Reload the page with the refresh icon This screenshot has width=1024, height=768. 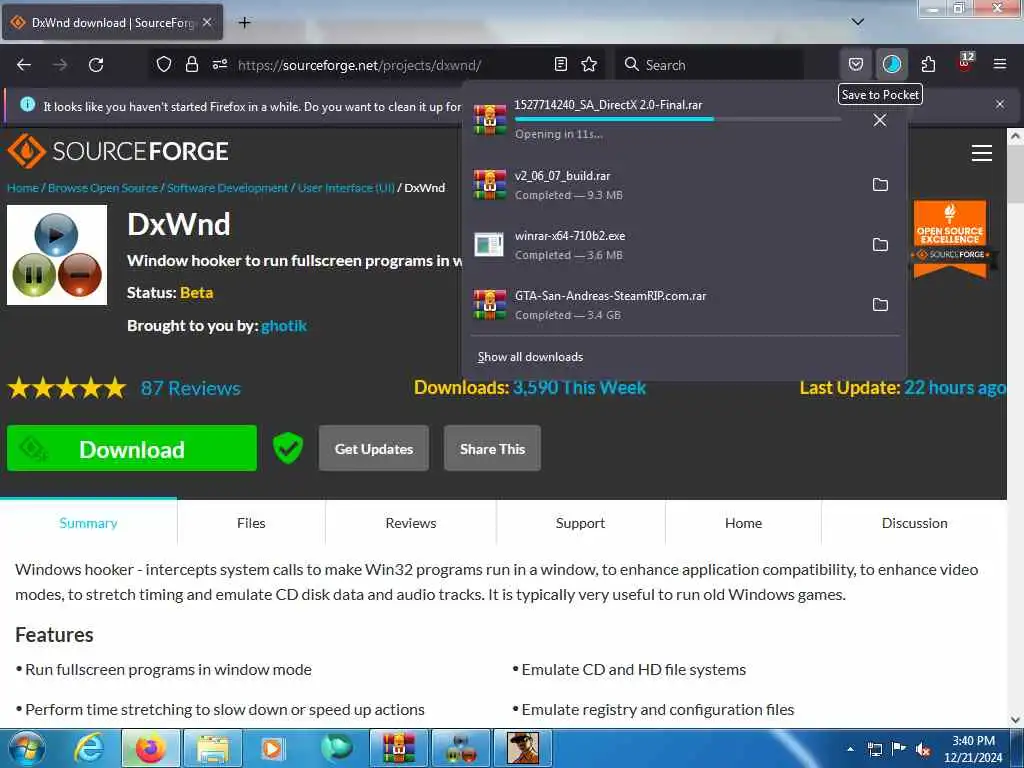[x=96, y=65]
